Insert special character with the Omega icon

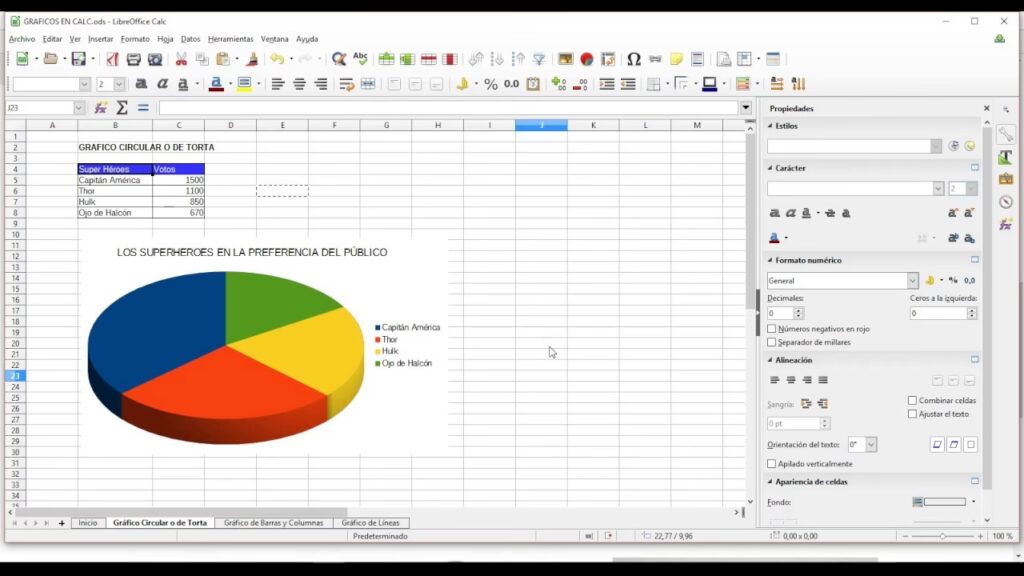[x=633, y=60]
